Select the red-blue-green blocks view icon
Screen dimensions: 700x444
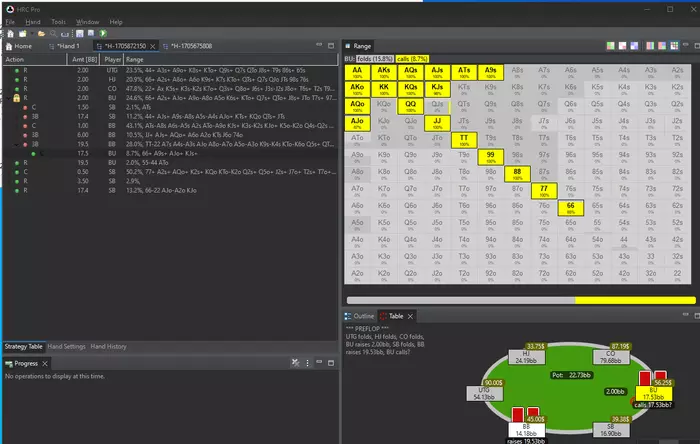tap(662, 46)
